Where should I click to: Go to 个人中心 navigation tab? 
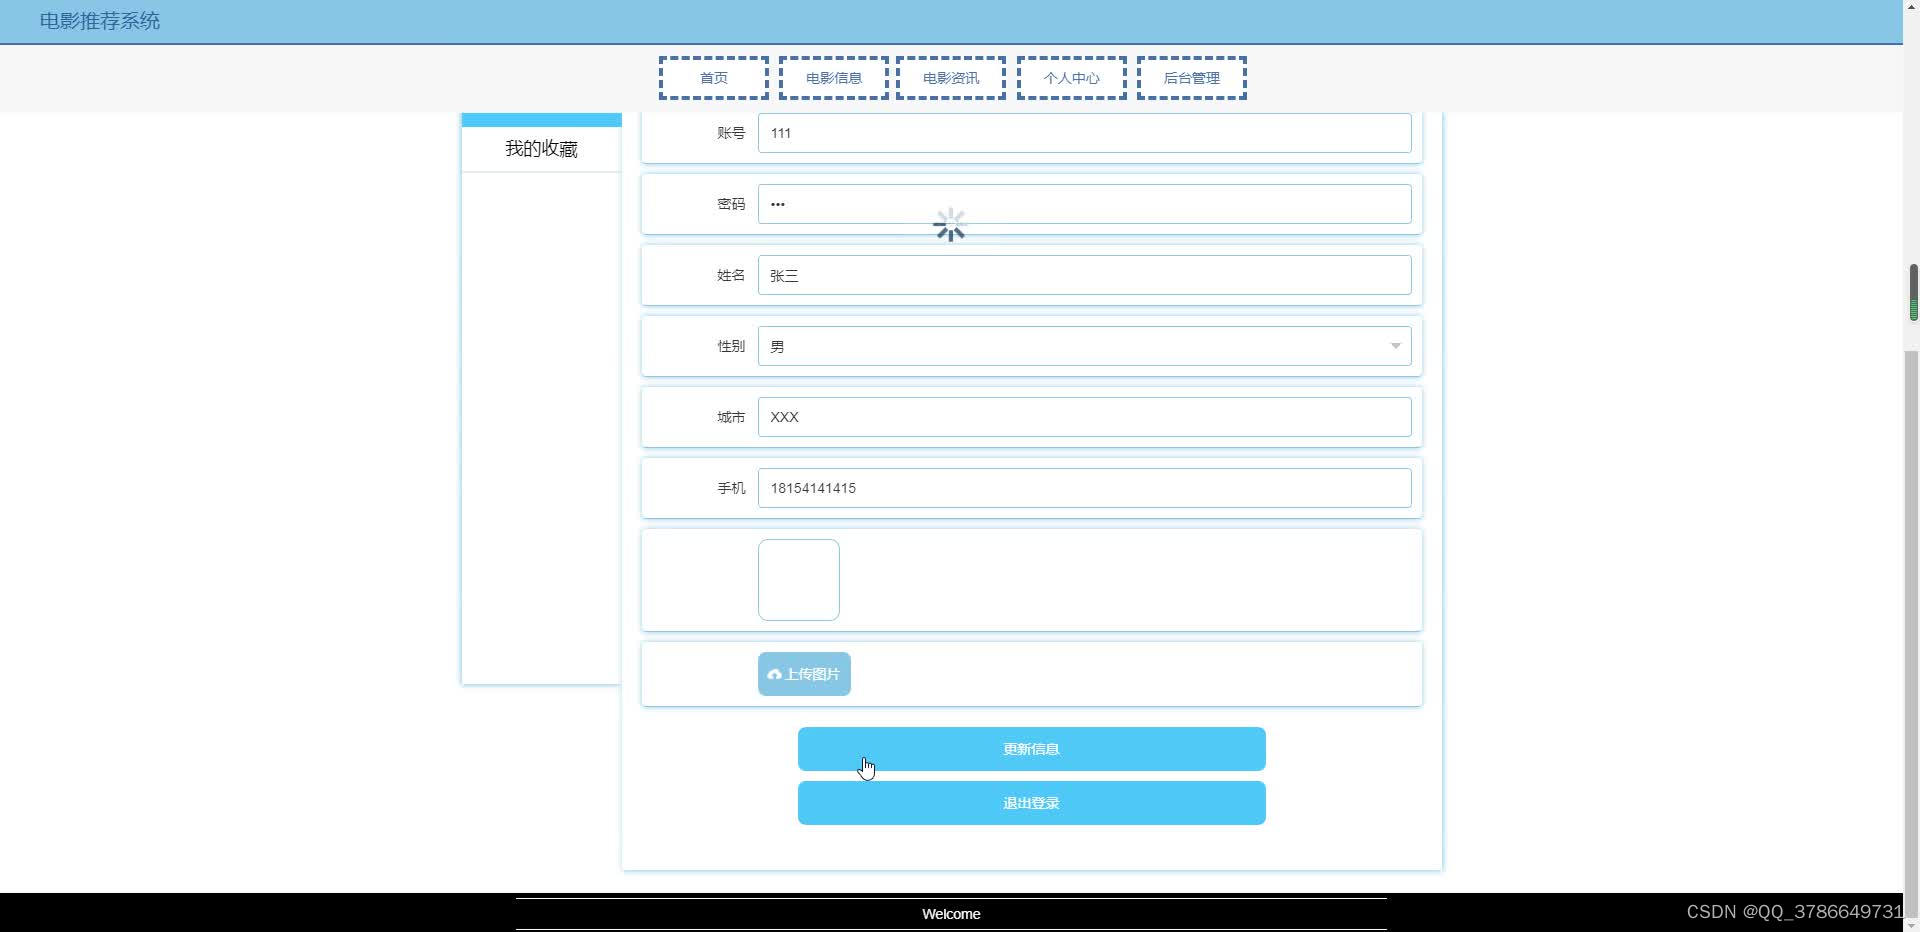1071,78
